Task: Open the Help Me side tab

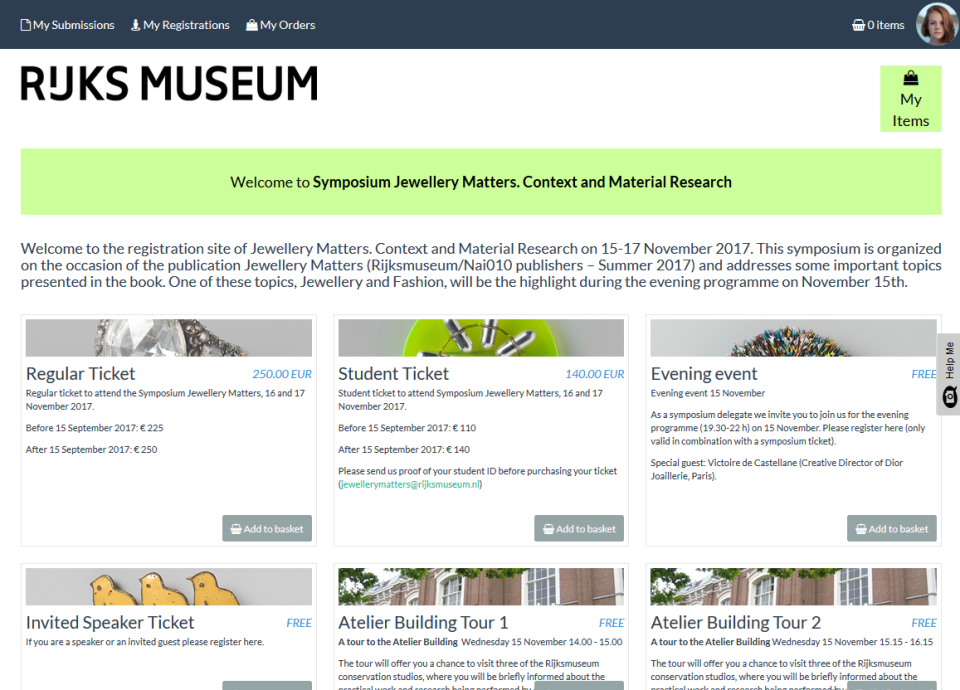Action: click(948, 374)
